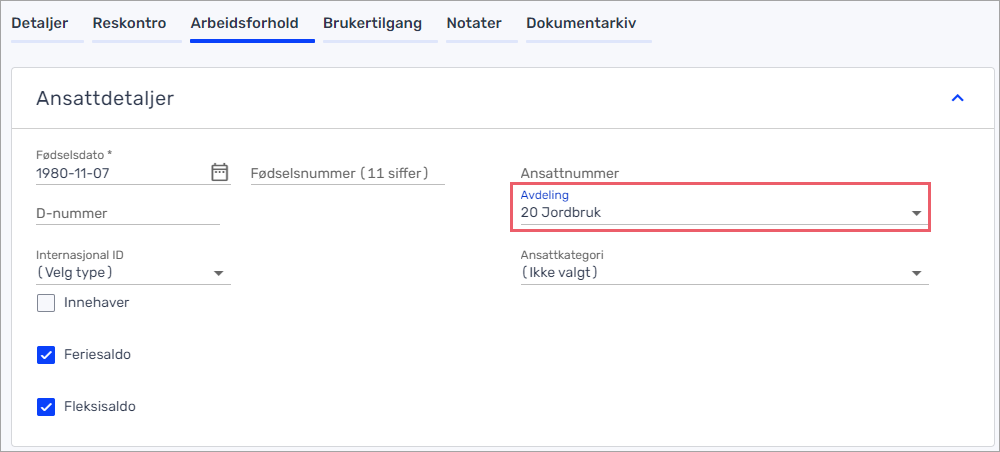1000x452 pixels.
Task: Go to the Brukertilgang tab
Action: [x=372, y=23]
